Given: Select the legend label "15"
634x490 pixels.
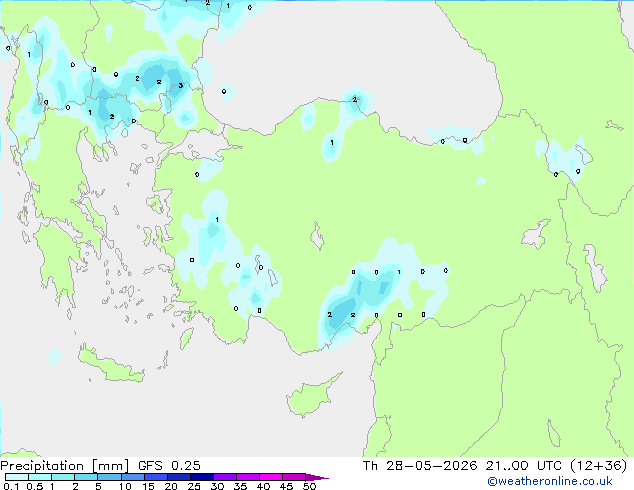Looking at the screenshot, I should (148, 486).
